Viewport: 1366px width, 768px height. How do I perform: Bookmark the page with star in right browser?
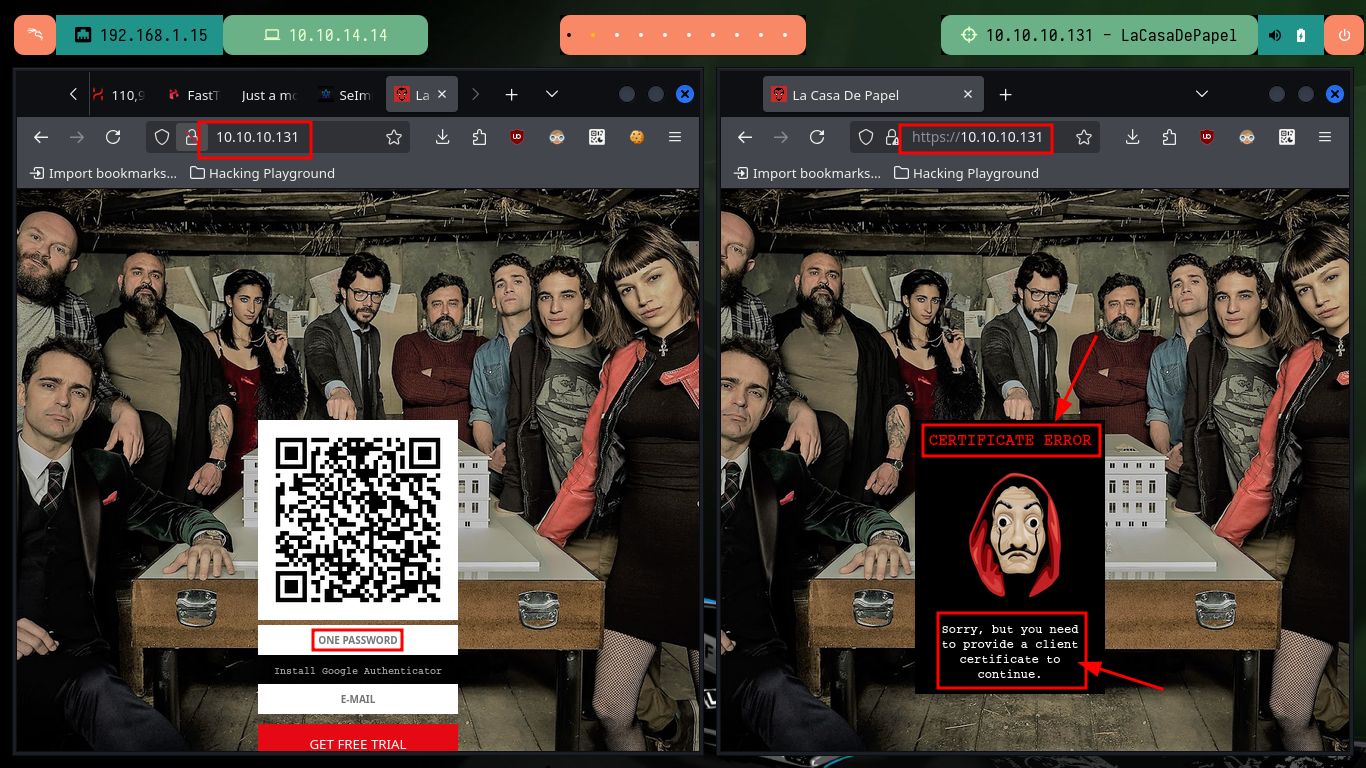[x=1083, y=137]
